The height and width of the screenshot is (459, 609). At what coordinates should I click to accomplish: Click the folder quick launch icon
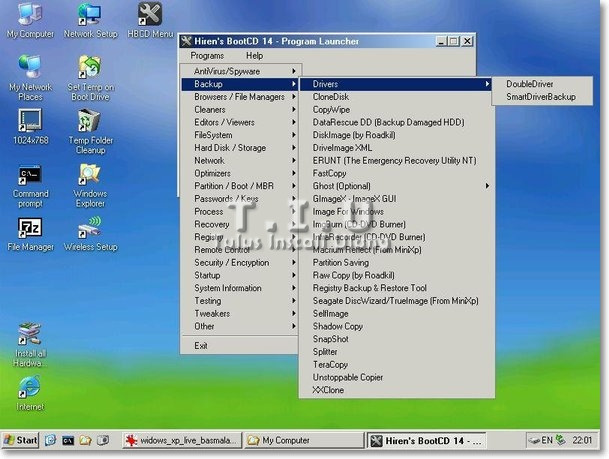(x=85, y=440)
